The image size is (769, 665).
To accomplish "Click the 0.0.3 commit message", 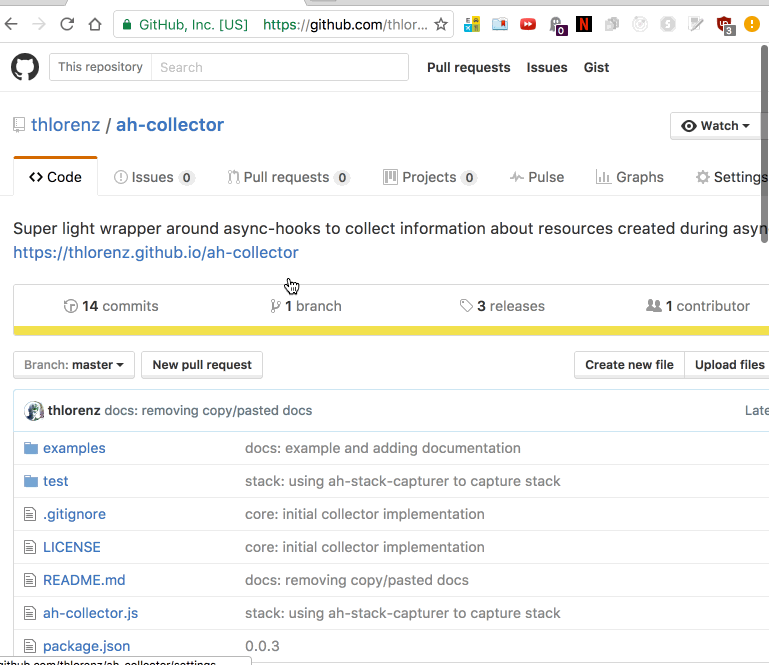I will coord(262,646).
